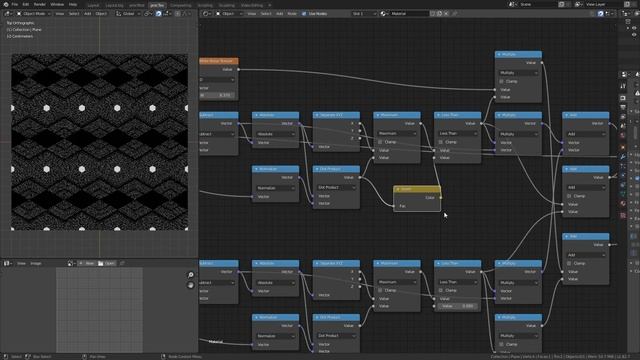Screen dimensions: 640x360
Task: Open the Global transform orientation dropdown
Action: (x=128, y=13)
